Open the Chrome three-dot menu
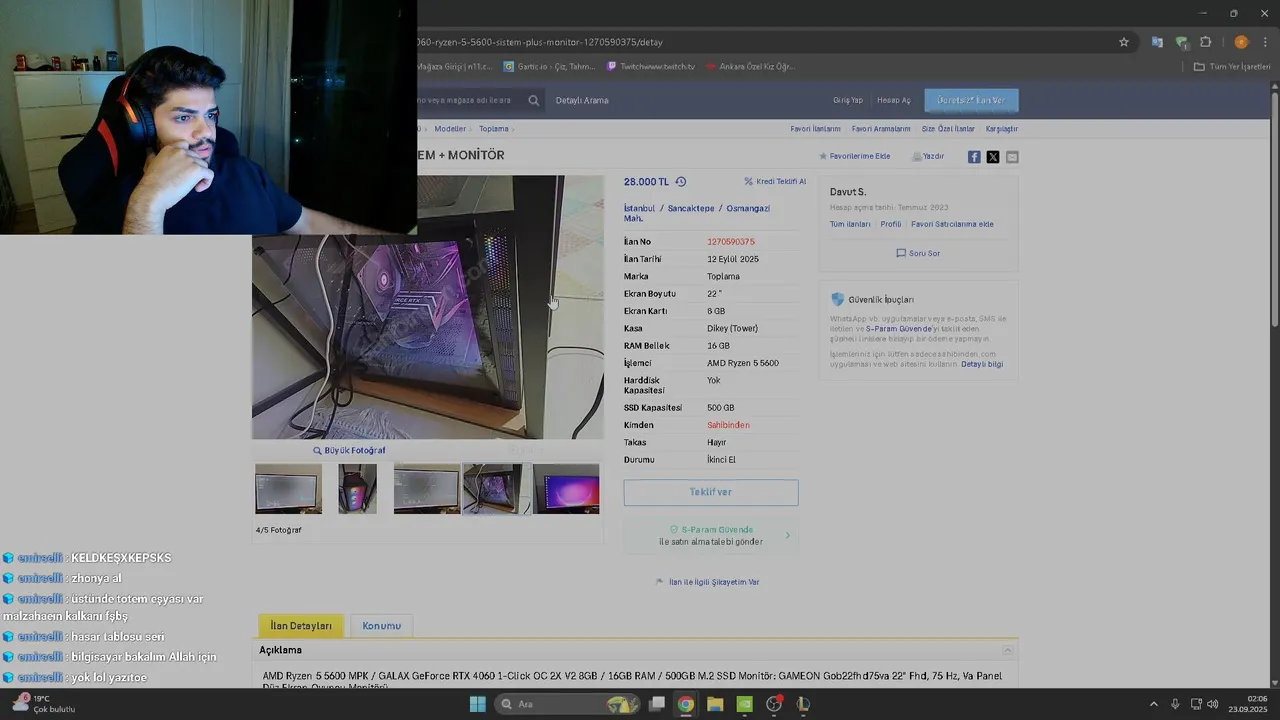 coord(1265,42)
